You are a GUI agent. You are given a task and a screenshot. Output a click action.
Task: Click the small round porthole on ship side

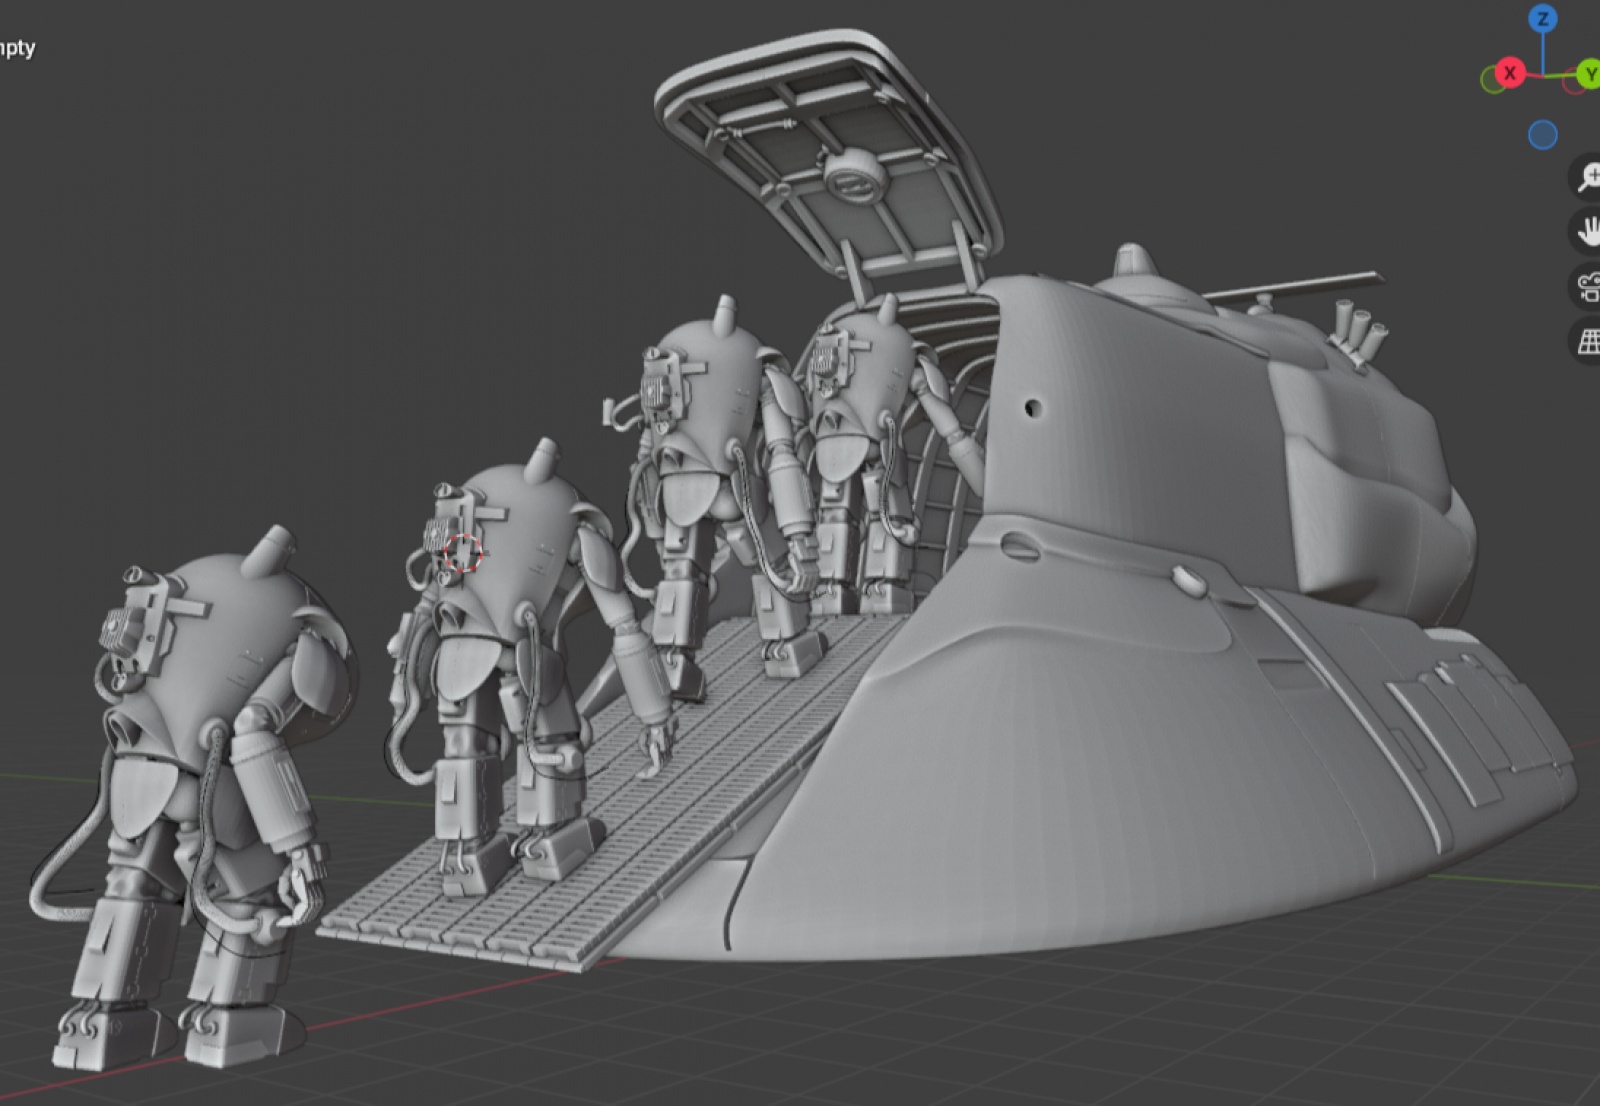point(1033,408)
